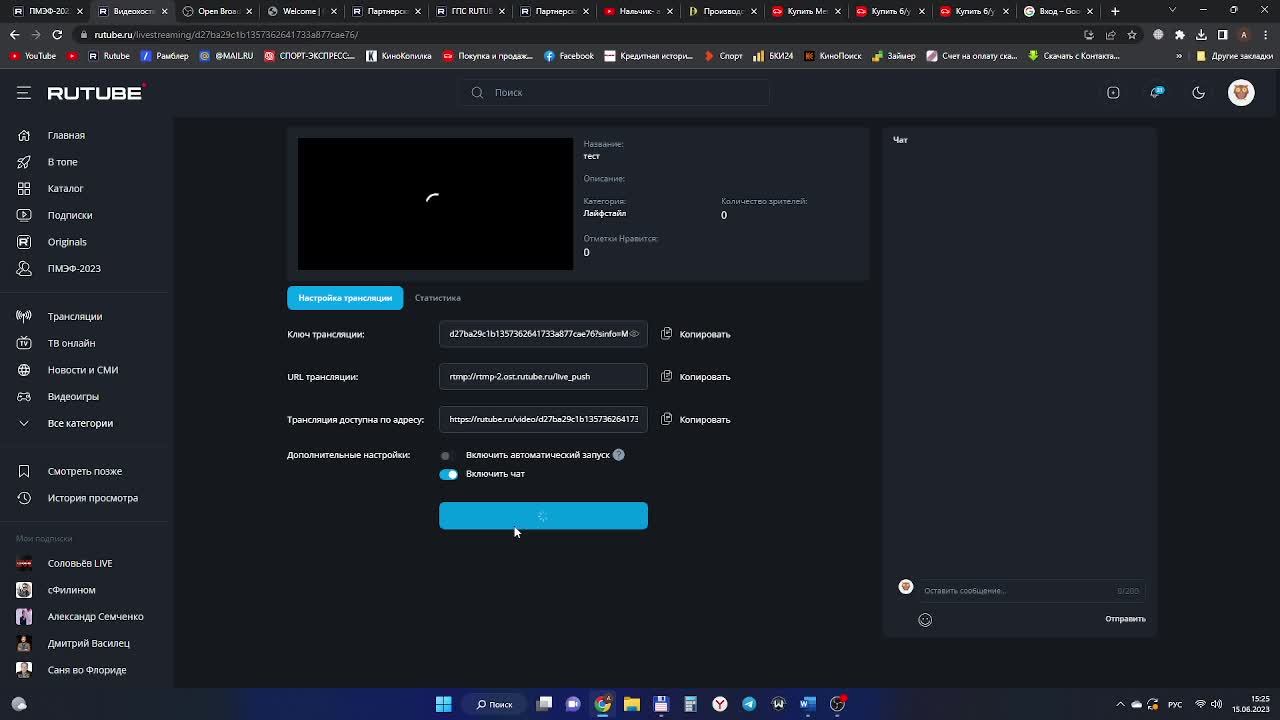
Task: Go to Главная via its home icon
Action: (24, 135)
